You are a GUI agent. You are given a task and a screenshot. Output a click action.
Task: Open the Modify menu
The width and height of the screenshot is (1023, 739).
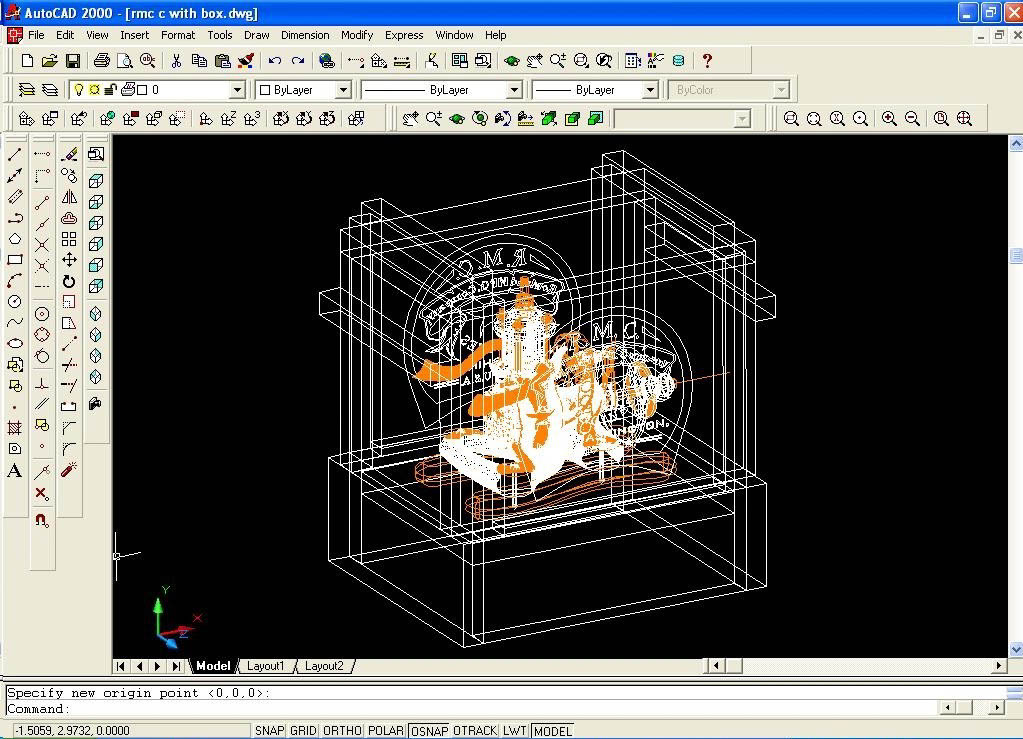(x=356, y=35)
